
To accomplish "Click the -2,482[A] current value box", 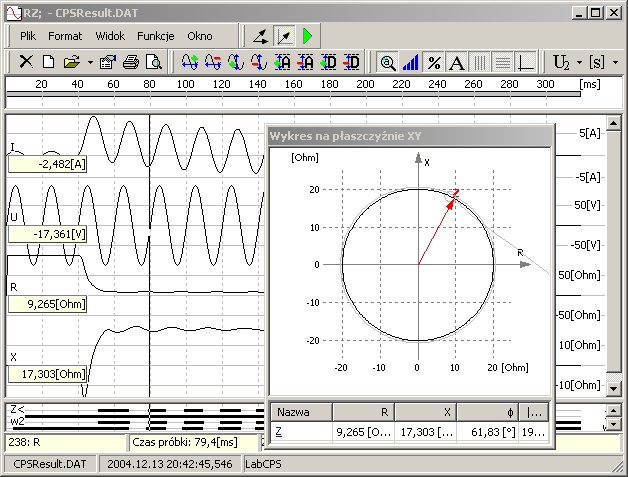I will [47, 164].
